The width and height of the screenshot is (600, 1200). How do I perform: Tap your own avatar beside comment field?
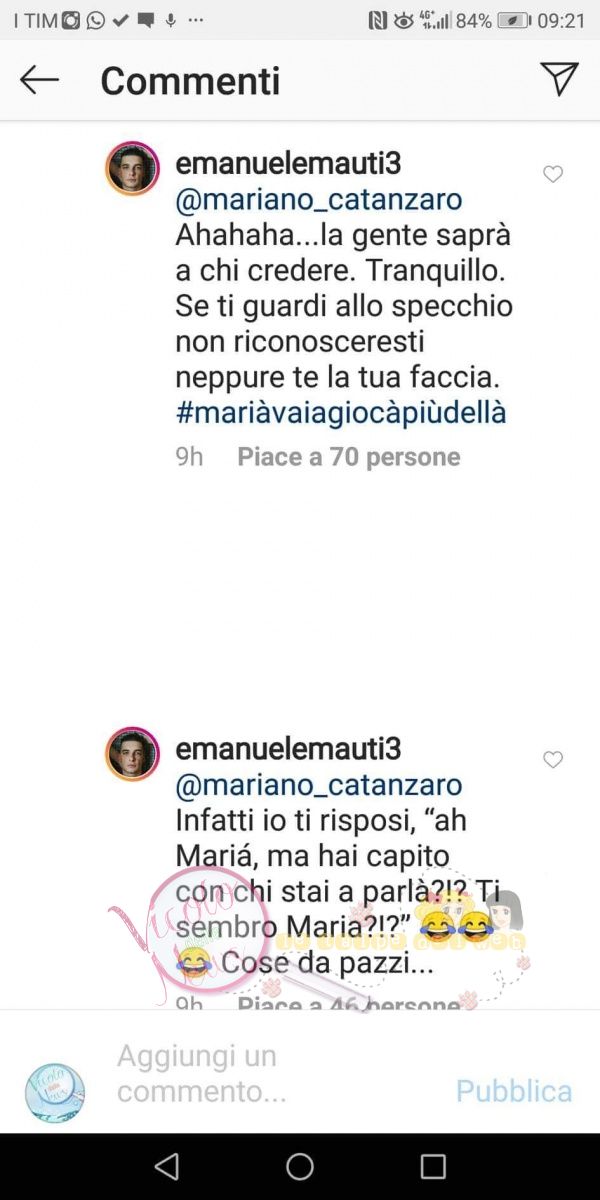[55, 1092]
